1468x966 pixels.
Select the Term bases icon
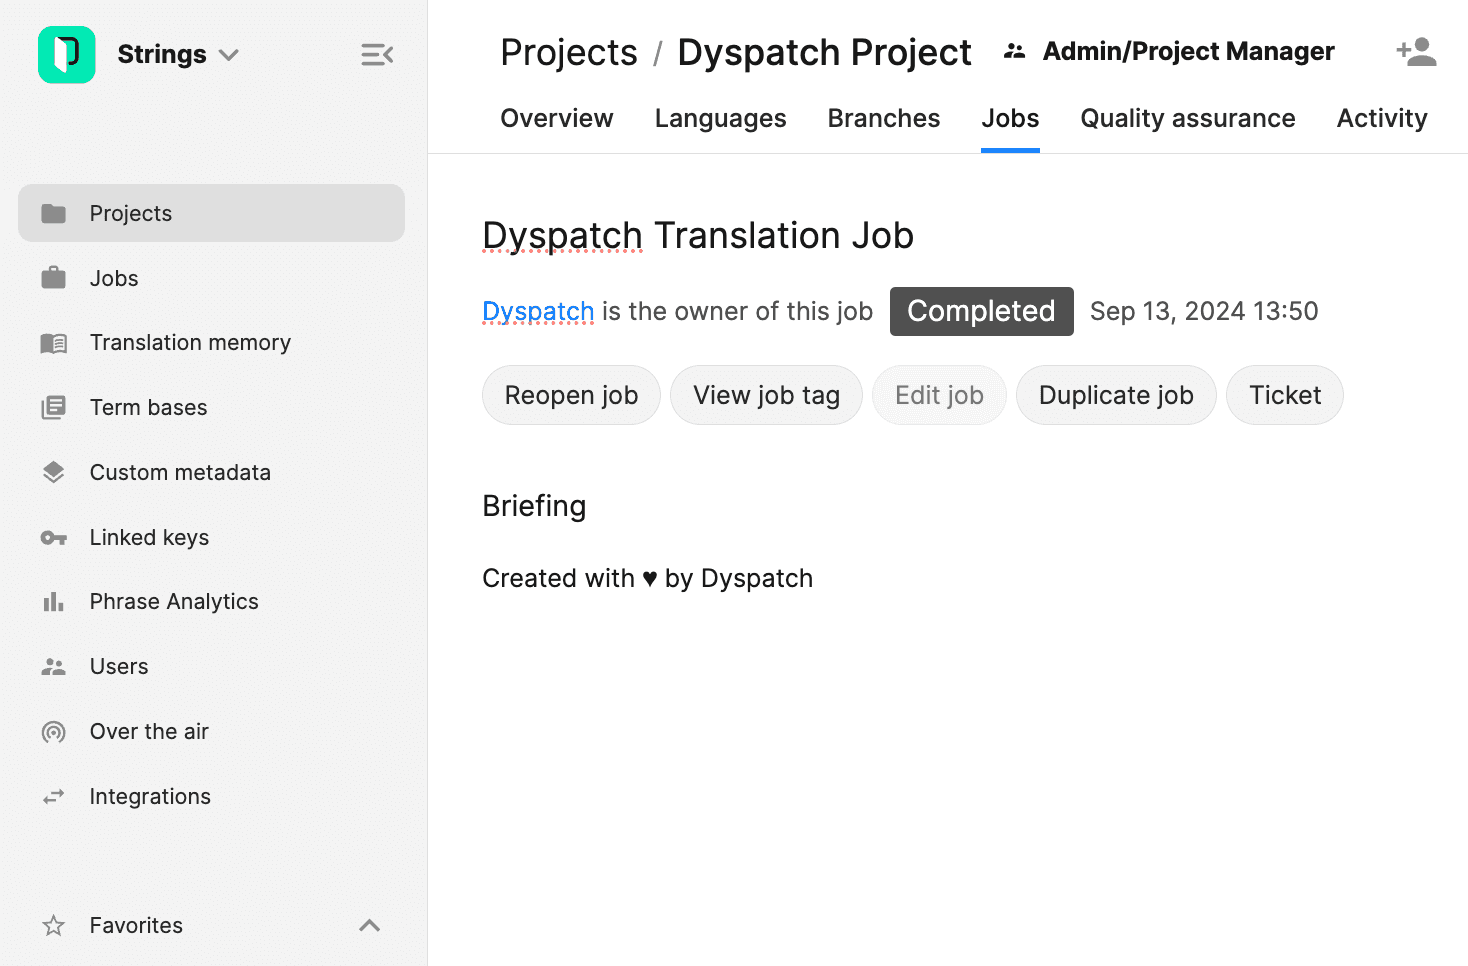[x=52, y=407]
